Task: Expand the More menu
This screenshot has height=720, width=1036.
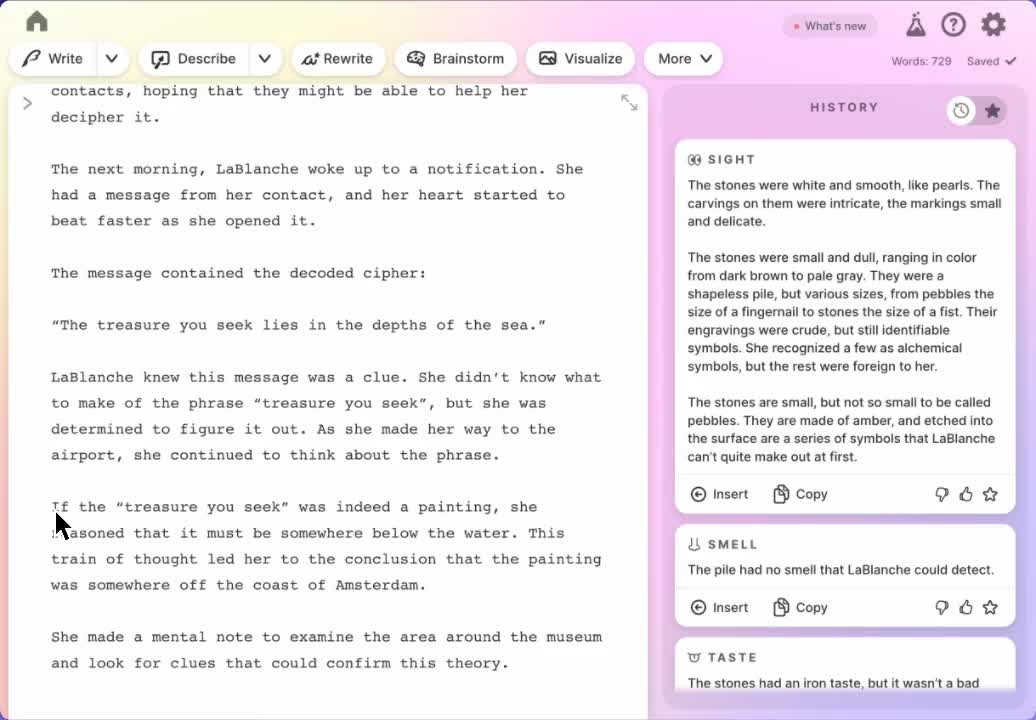Action: point(684,59)
